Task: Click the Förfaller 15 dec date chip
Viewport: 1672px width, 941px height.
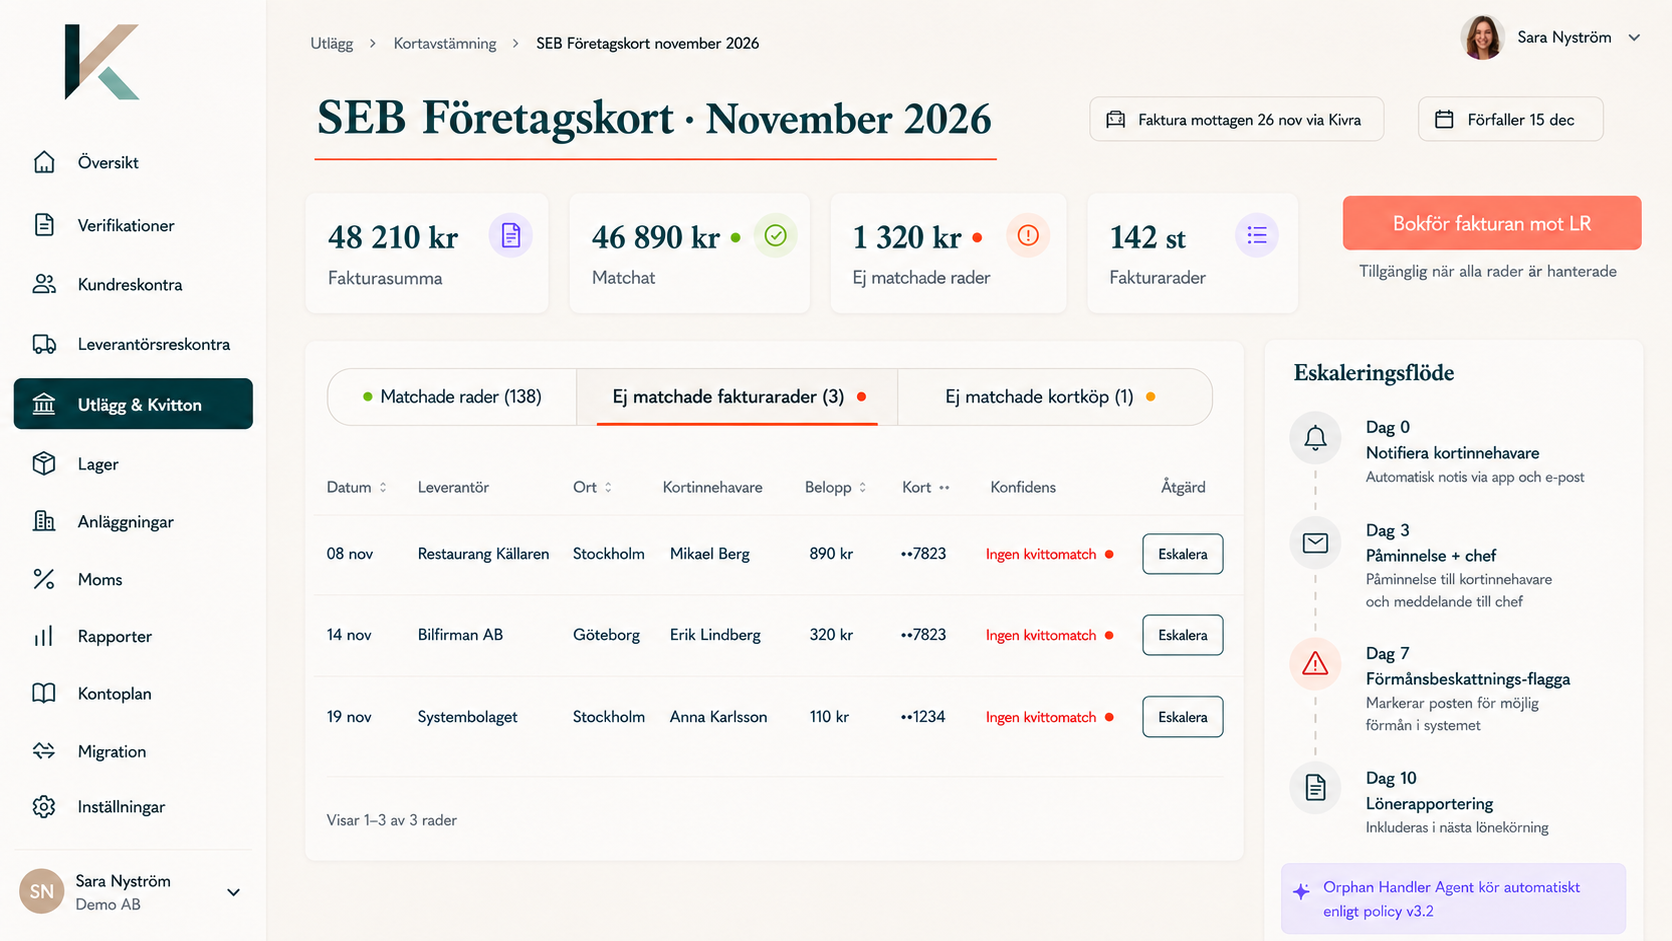Action: coord(1510,119)
